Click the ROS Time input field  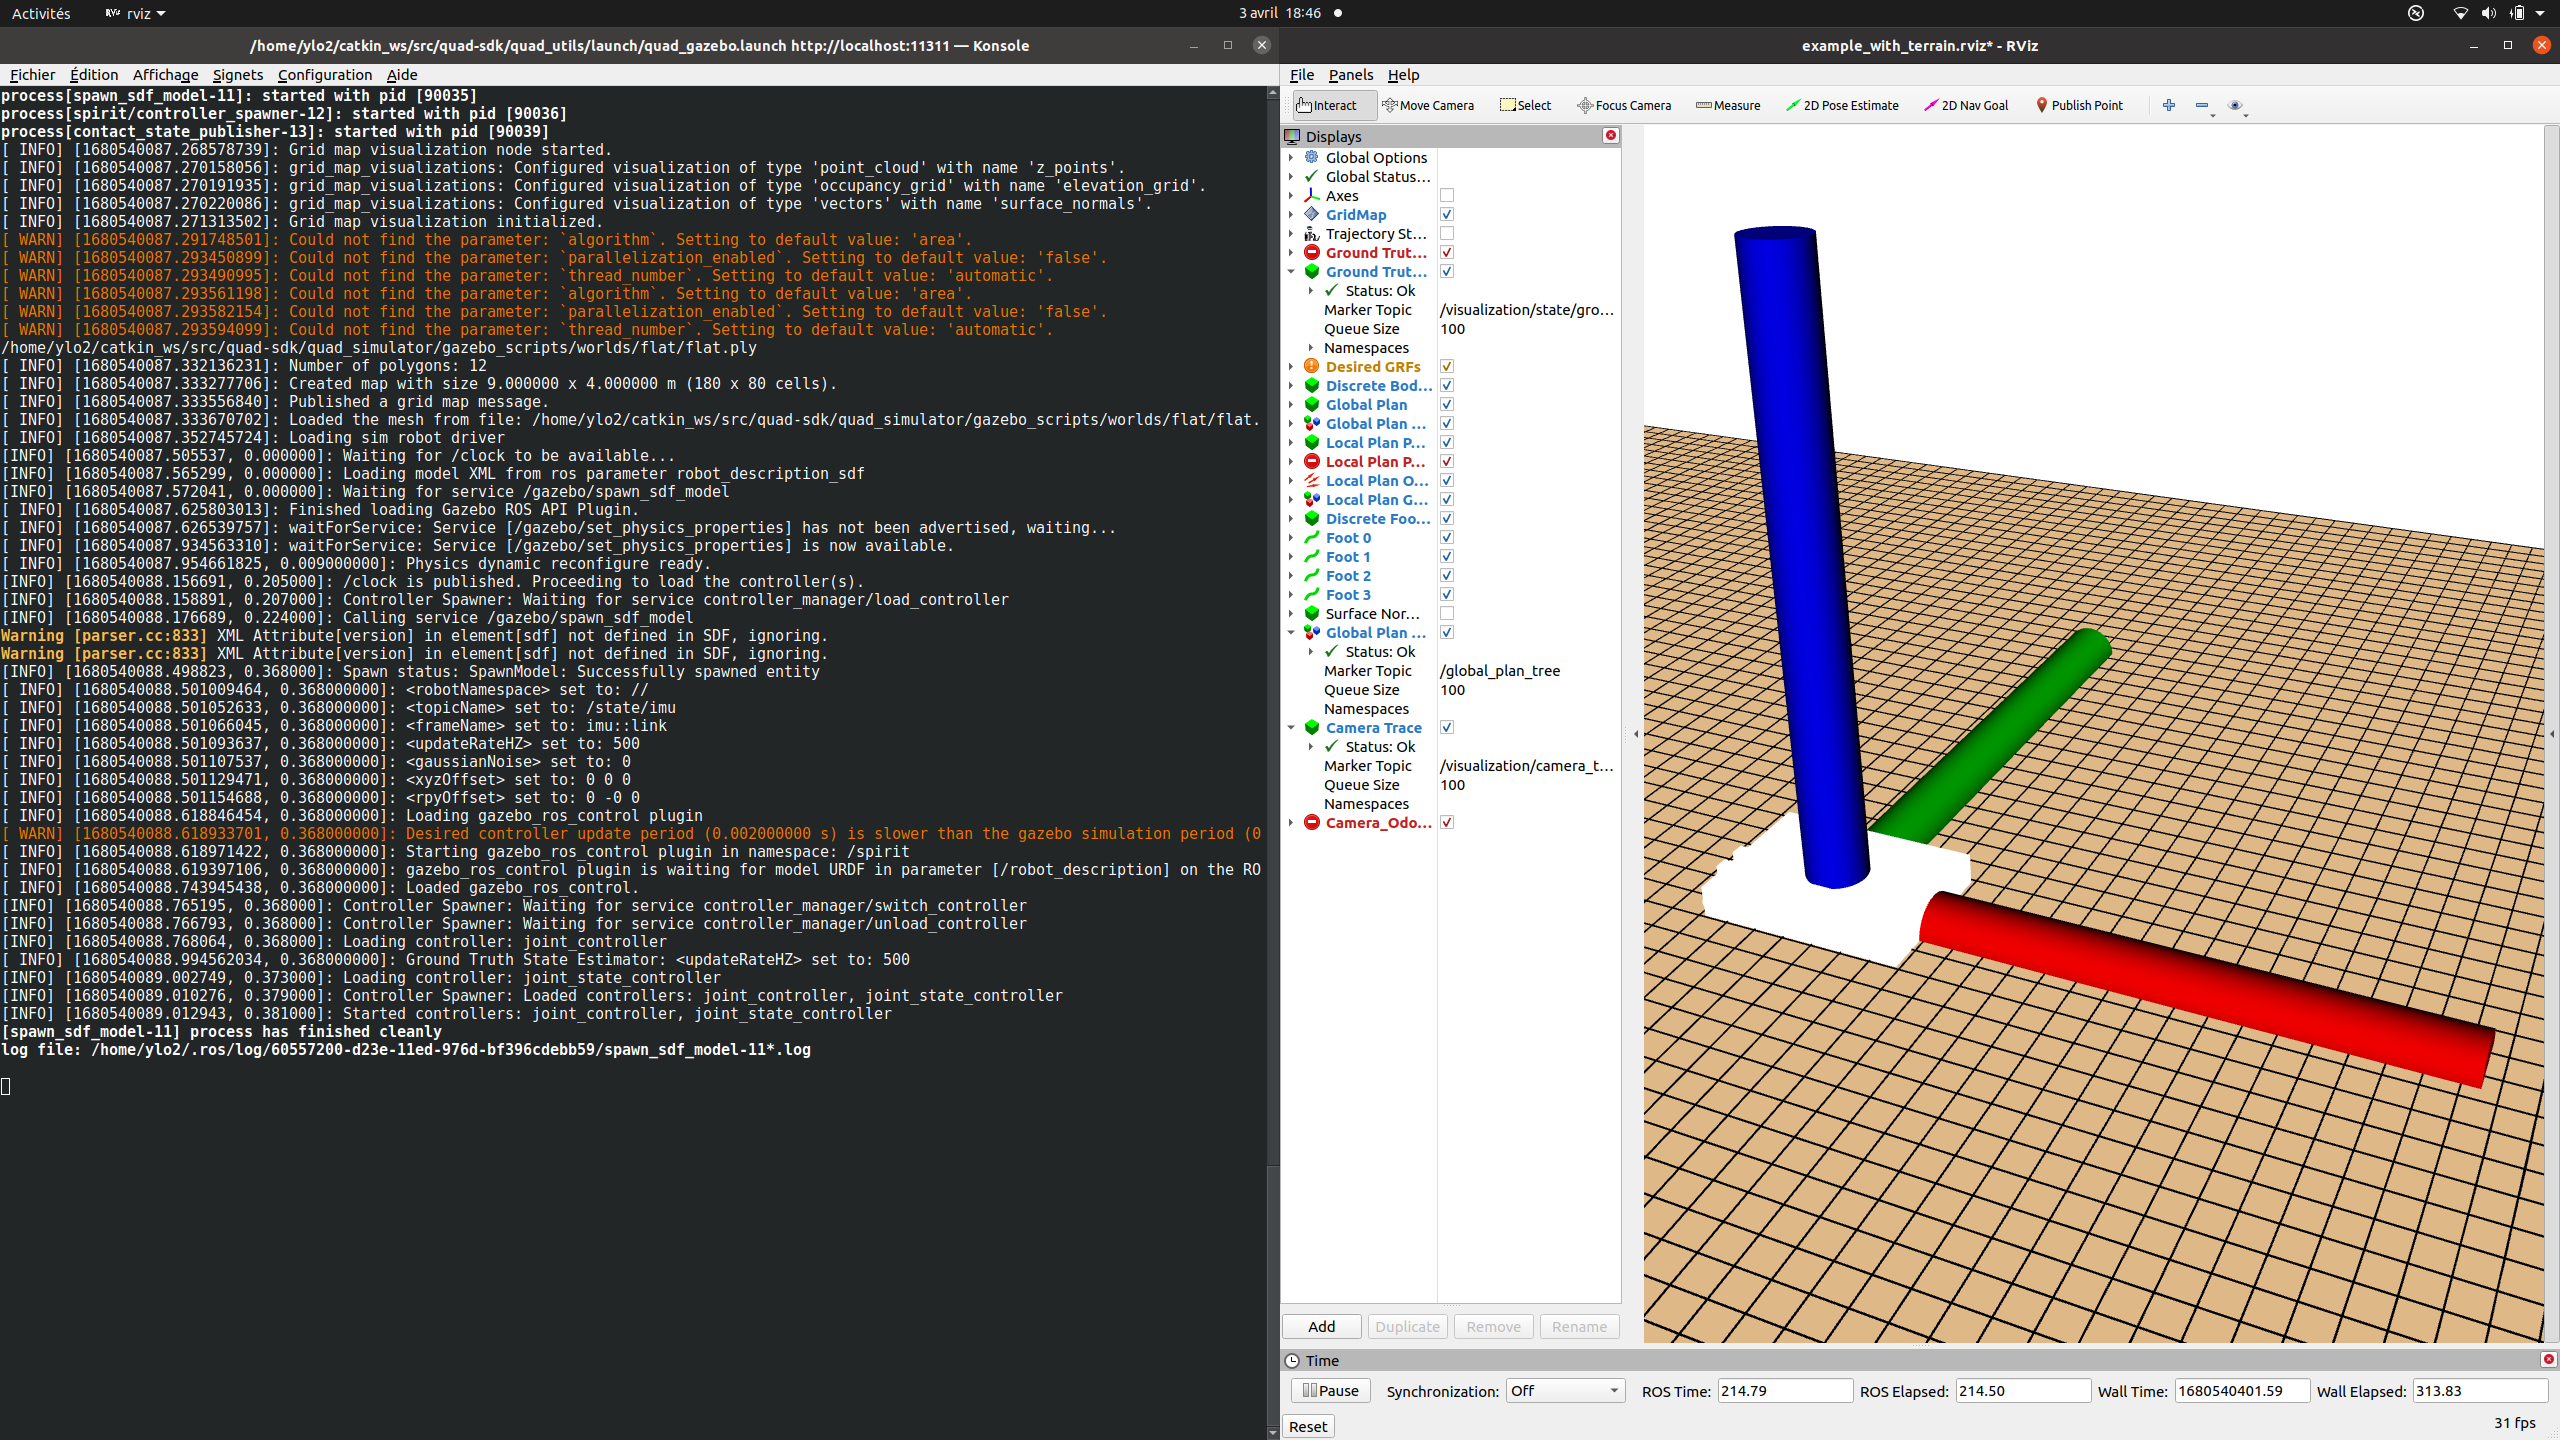click(x=1785, y=1391)
